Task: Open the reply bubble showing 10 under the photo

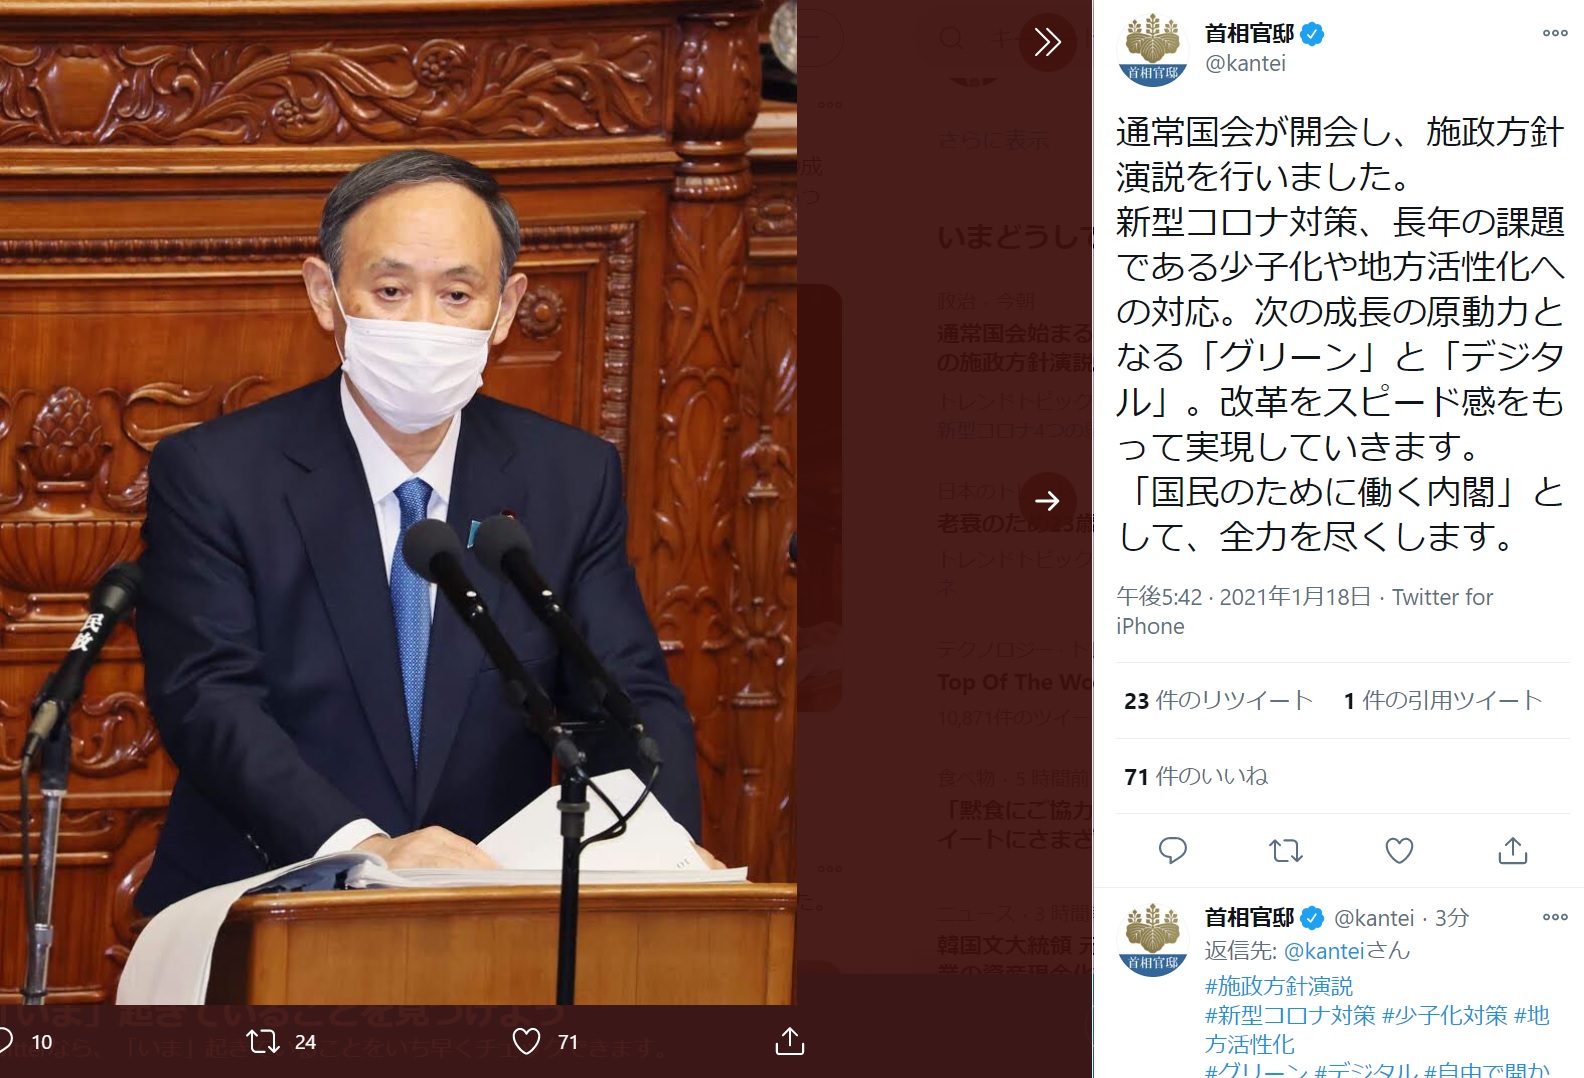Action: [x=6, y=1042]
